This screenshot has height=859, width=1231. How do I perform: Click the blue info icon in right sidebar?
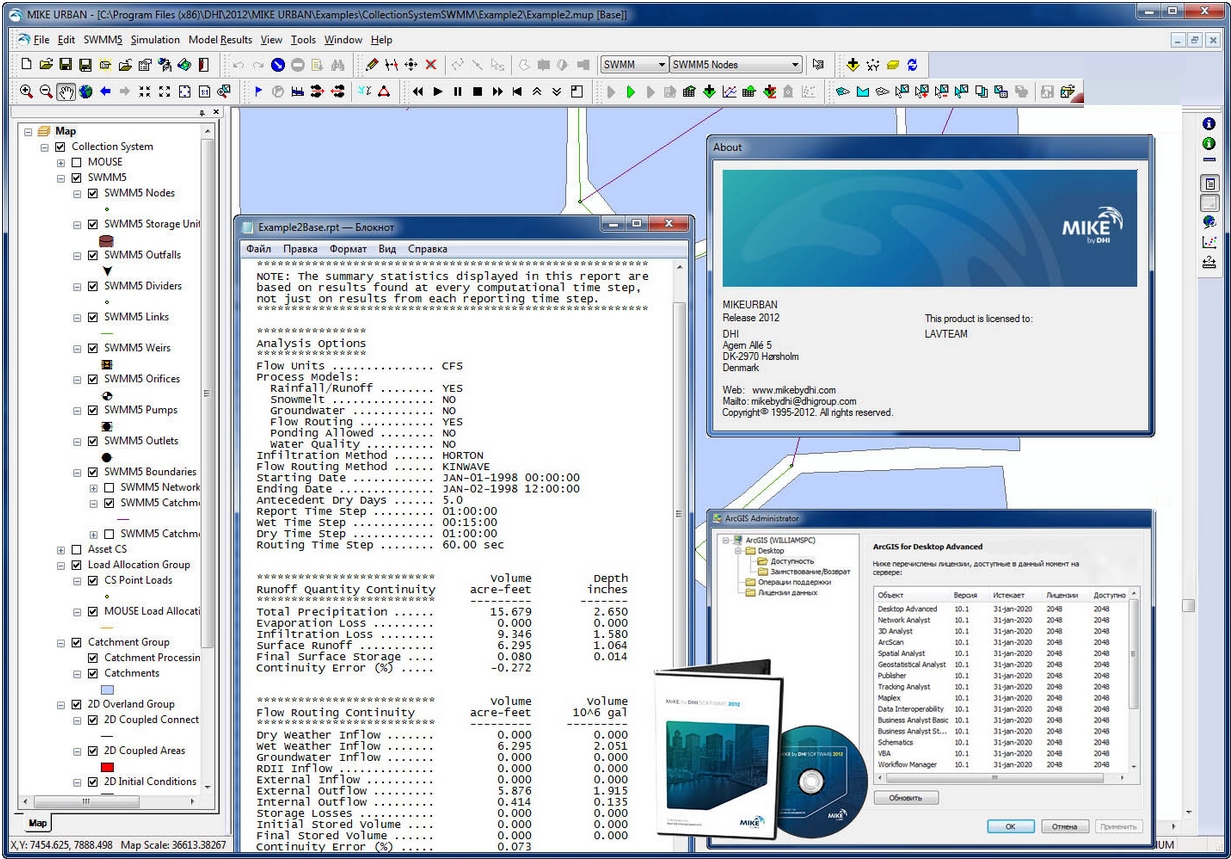pyautogui.click(x=1209, y=124)
